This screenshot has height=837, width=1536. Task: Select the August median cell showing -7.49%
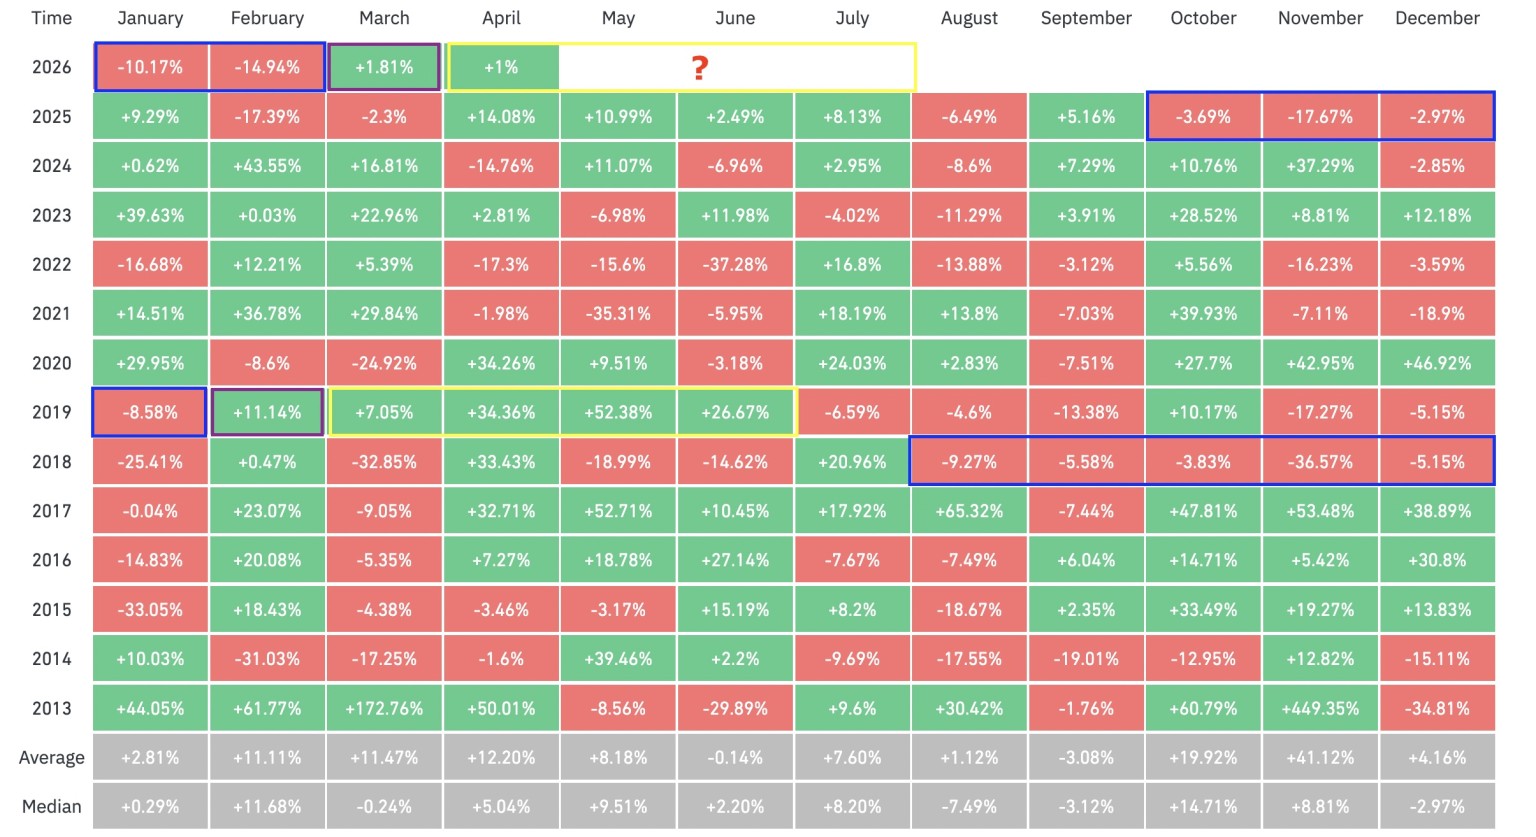pos(969,807)
